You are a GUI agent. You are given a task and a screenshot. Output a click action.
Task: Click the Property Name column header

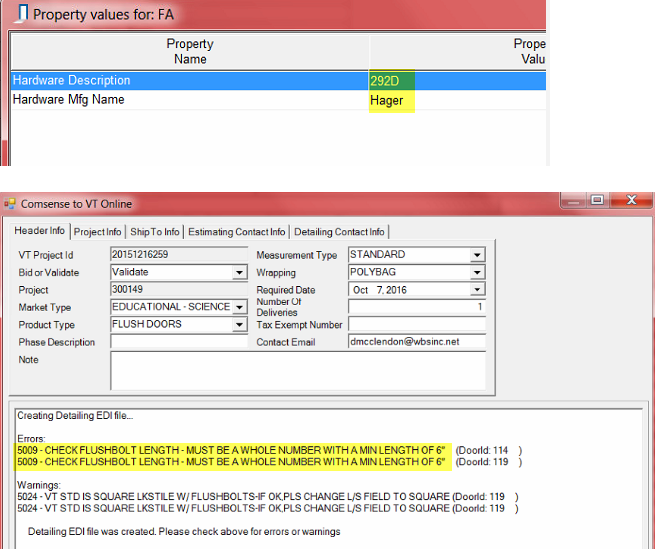click(x=190, y=51)
